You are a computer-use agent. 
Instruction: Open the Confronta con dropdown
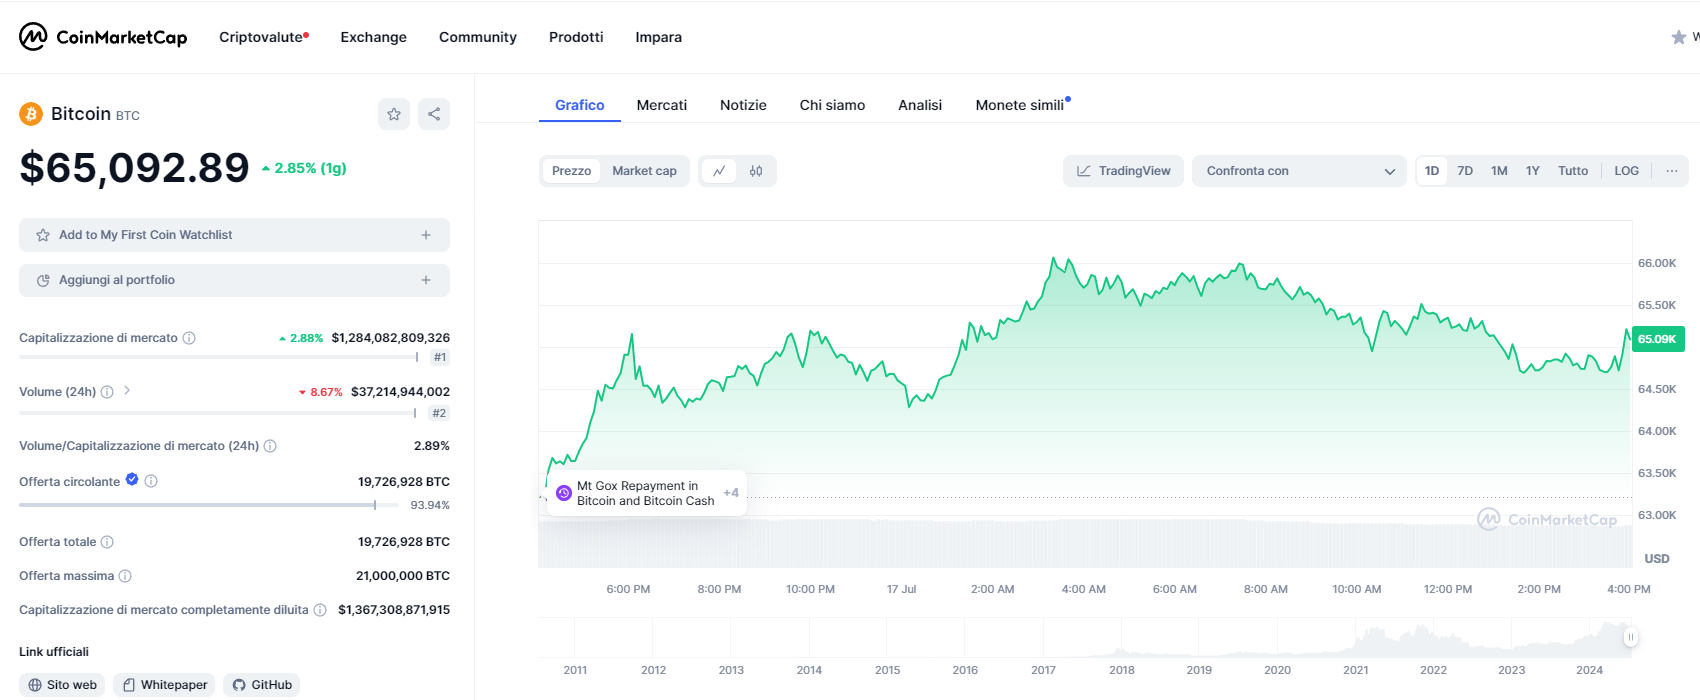(1299, 171)
